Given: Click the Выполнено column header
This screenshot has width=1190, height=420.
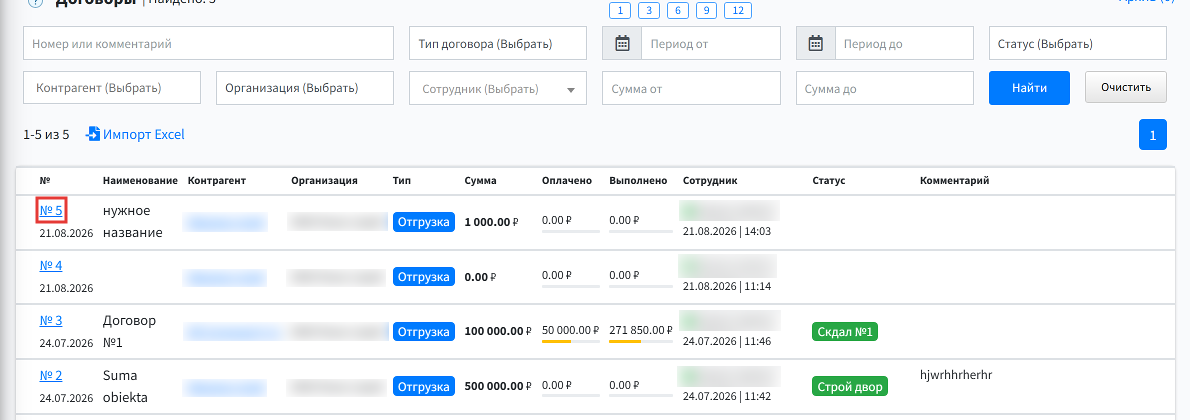Looking at the screenshot, I should coord(638,181).
